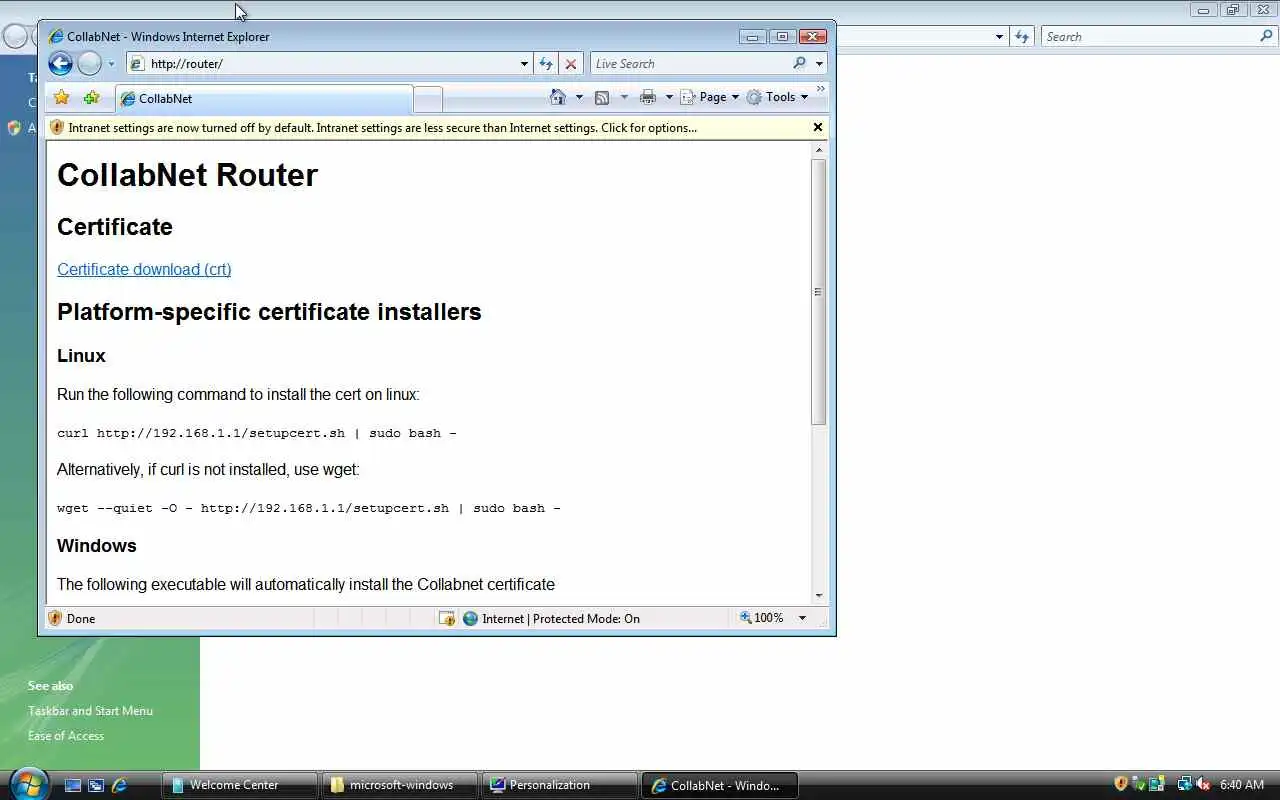
Task: Stop loading with the red X icon
Action: click(x=571, y=64)
